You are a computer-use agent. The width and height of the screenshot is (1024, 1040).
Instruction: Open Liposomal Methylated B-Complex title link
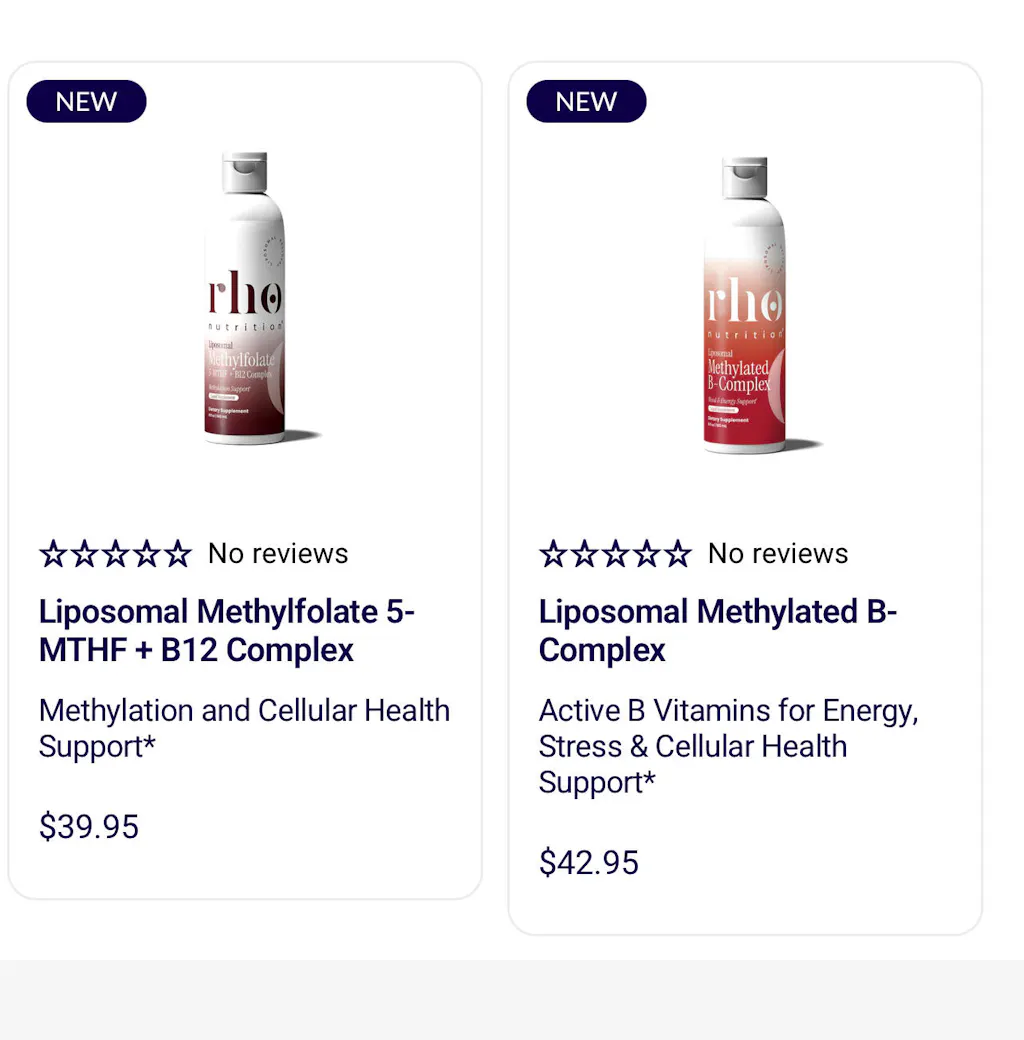(x=718, y=631)
